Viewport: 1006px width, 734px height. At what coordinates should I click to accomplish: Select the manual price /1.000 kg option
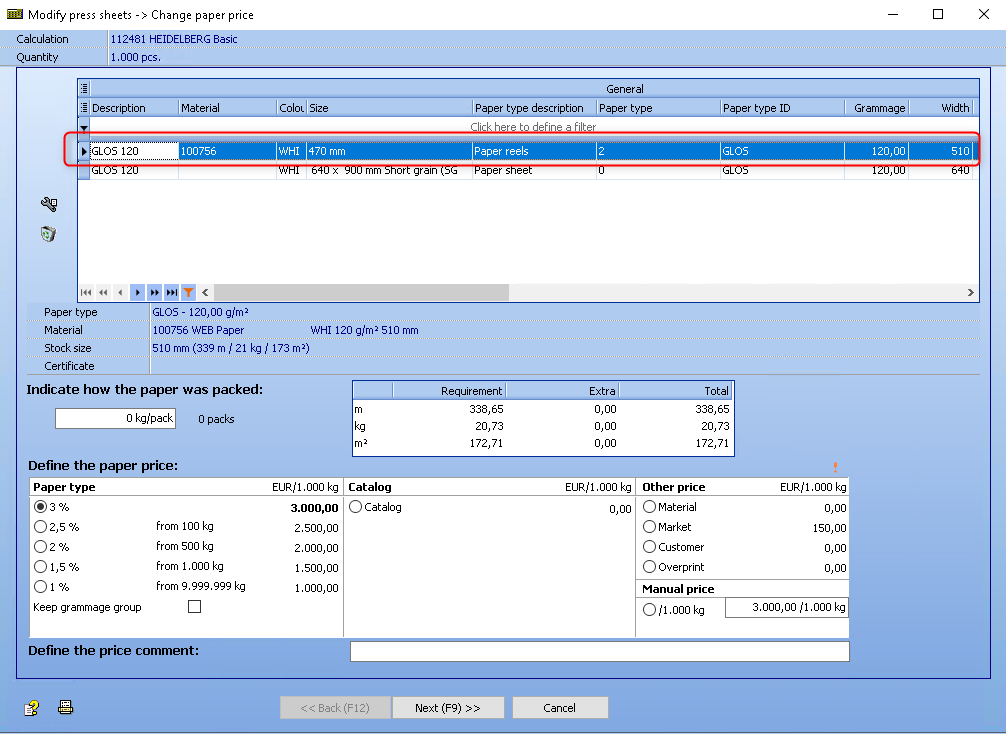[649, 610]
